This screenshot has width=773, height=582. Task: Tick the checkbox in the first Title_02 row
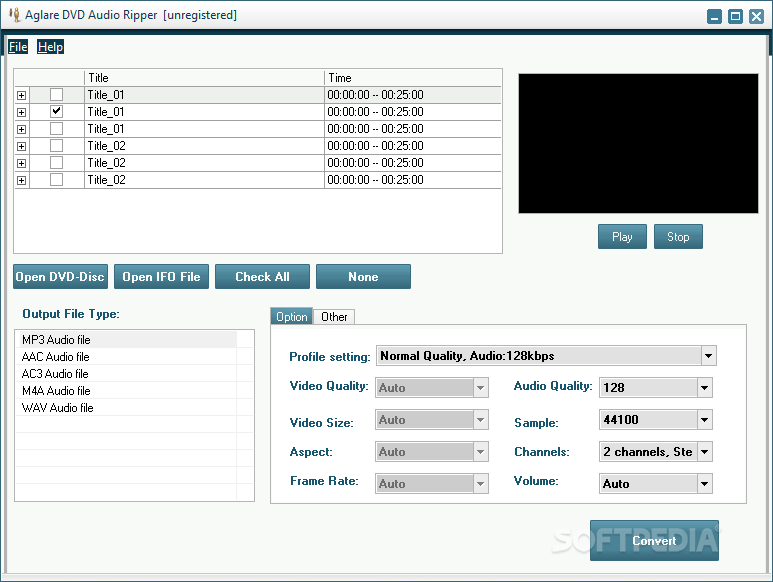[57, 146]
